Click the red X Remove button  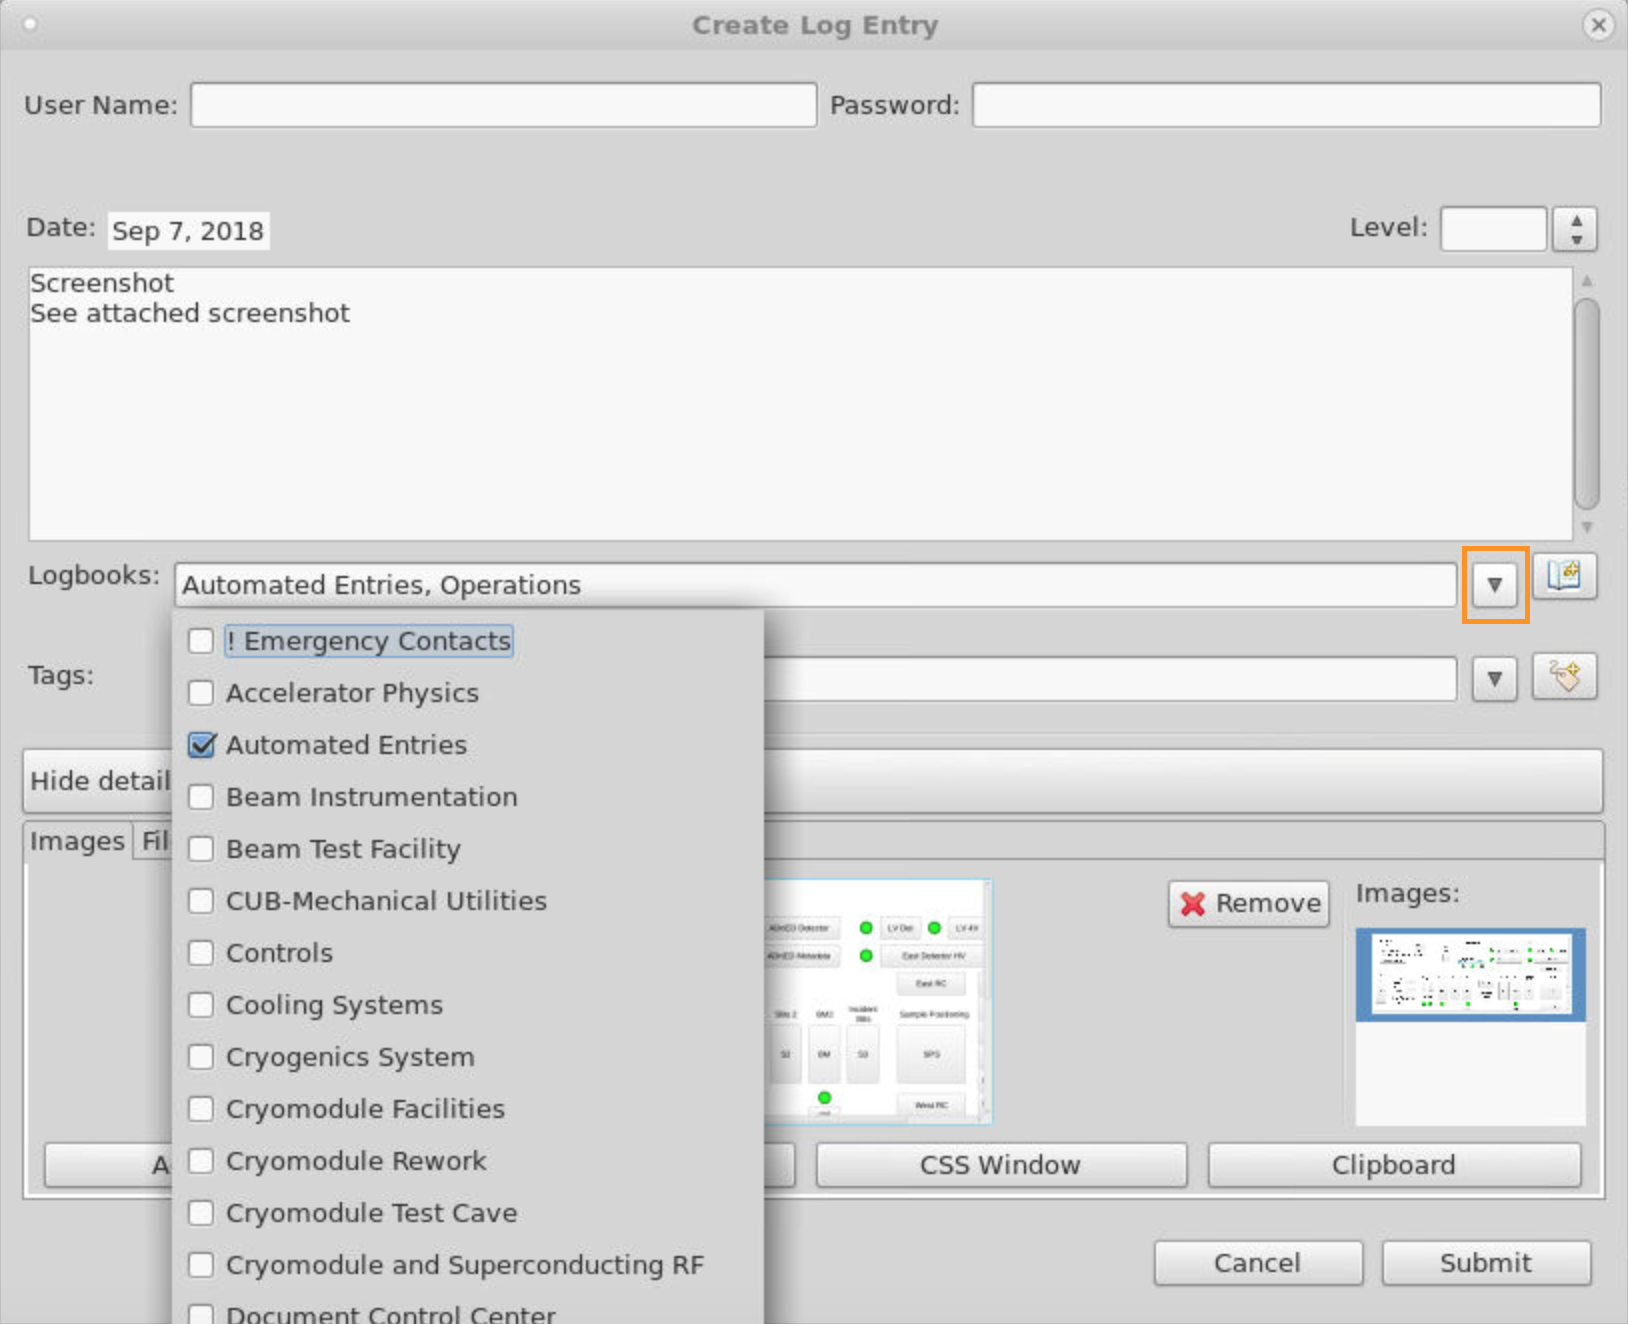point(1249,904)
